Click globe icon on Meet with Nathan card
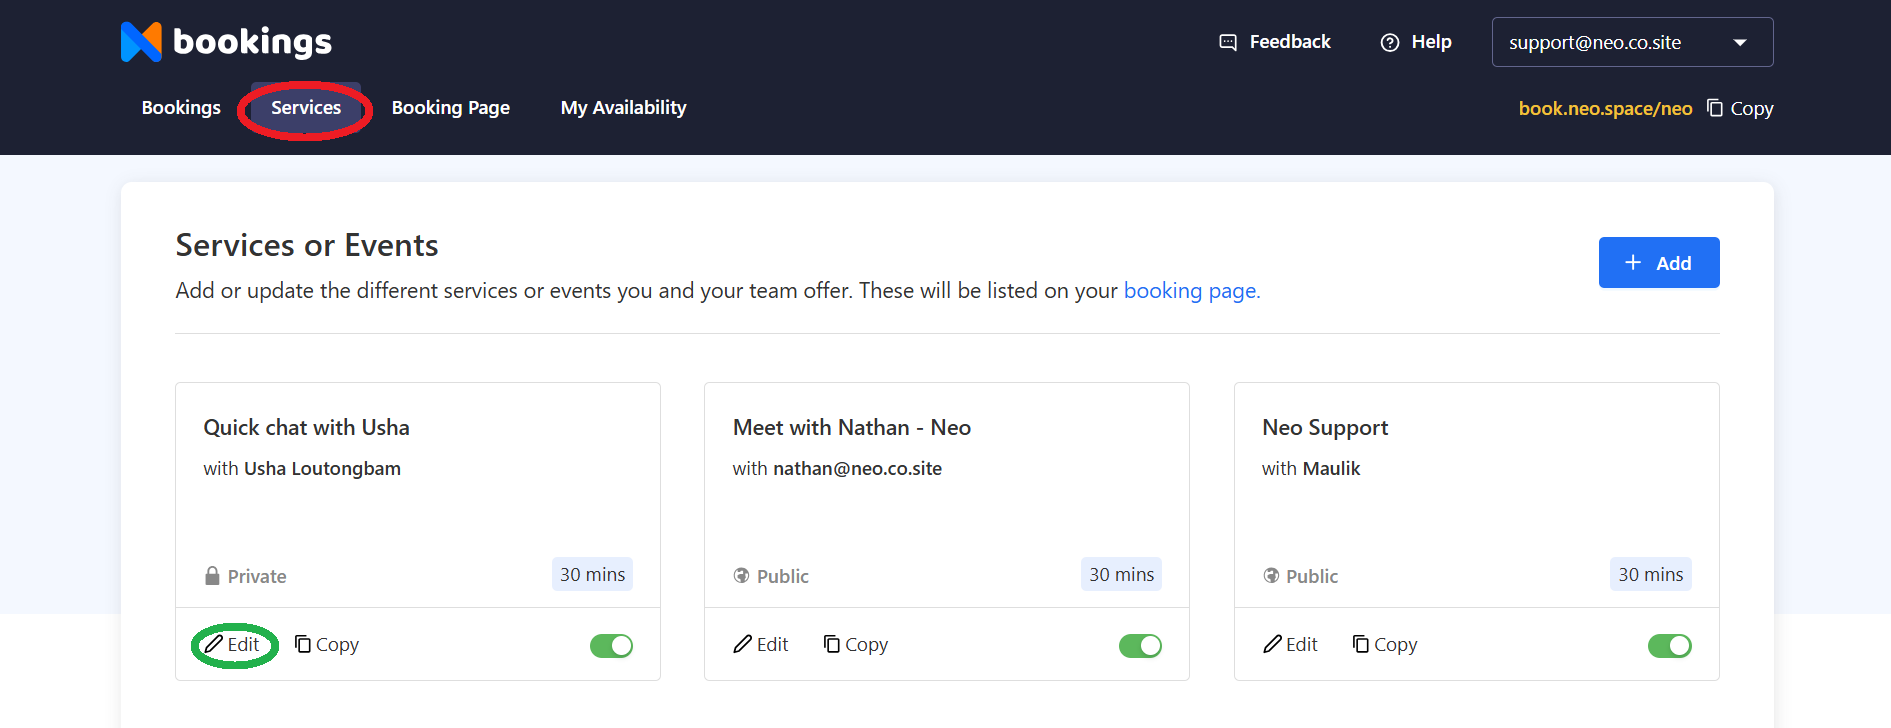Image resolution: width=1891 pixels, height=728 pixels. 741,576
